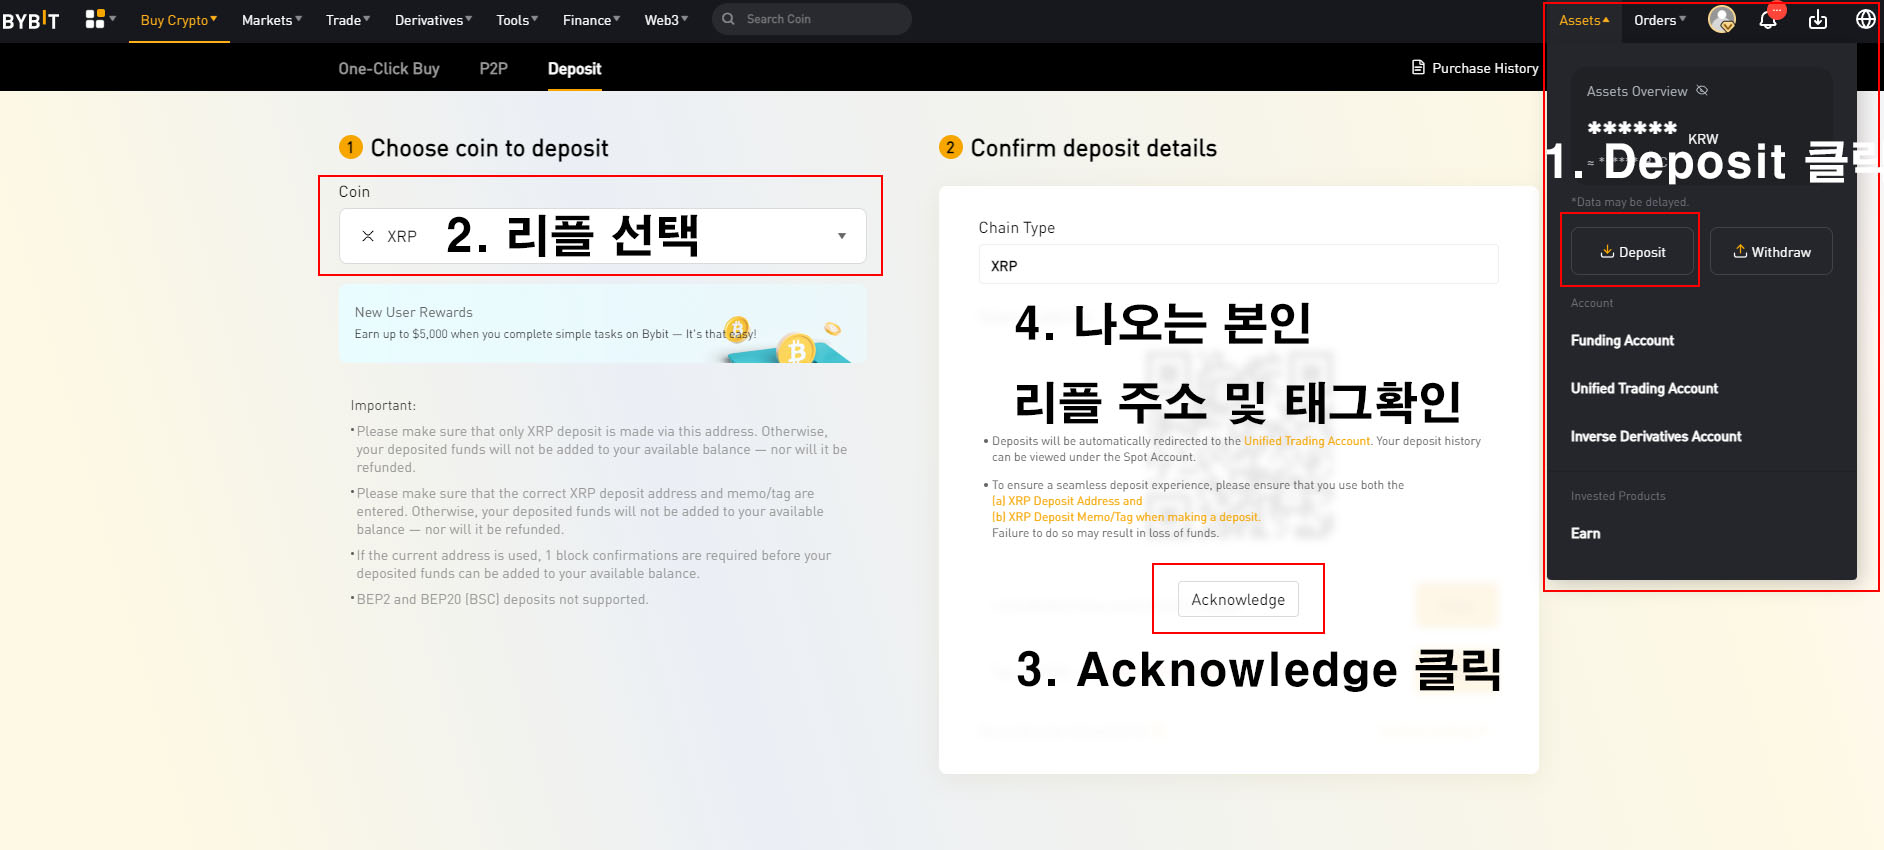Viewport: 1884px width, 850px height.
Task: Click the Deposit button in Assets panel
Action: pyautogui.click(x=1632, y=251)
